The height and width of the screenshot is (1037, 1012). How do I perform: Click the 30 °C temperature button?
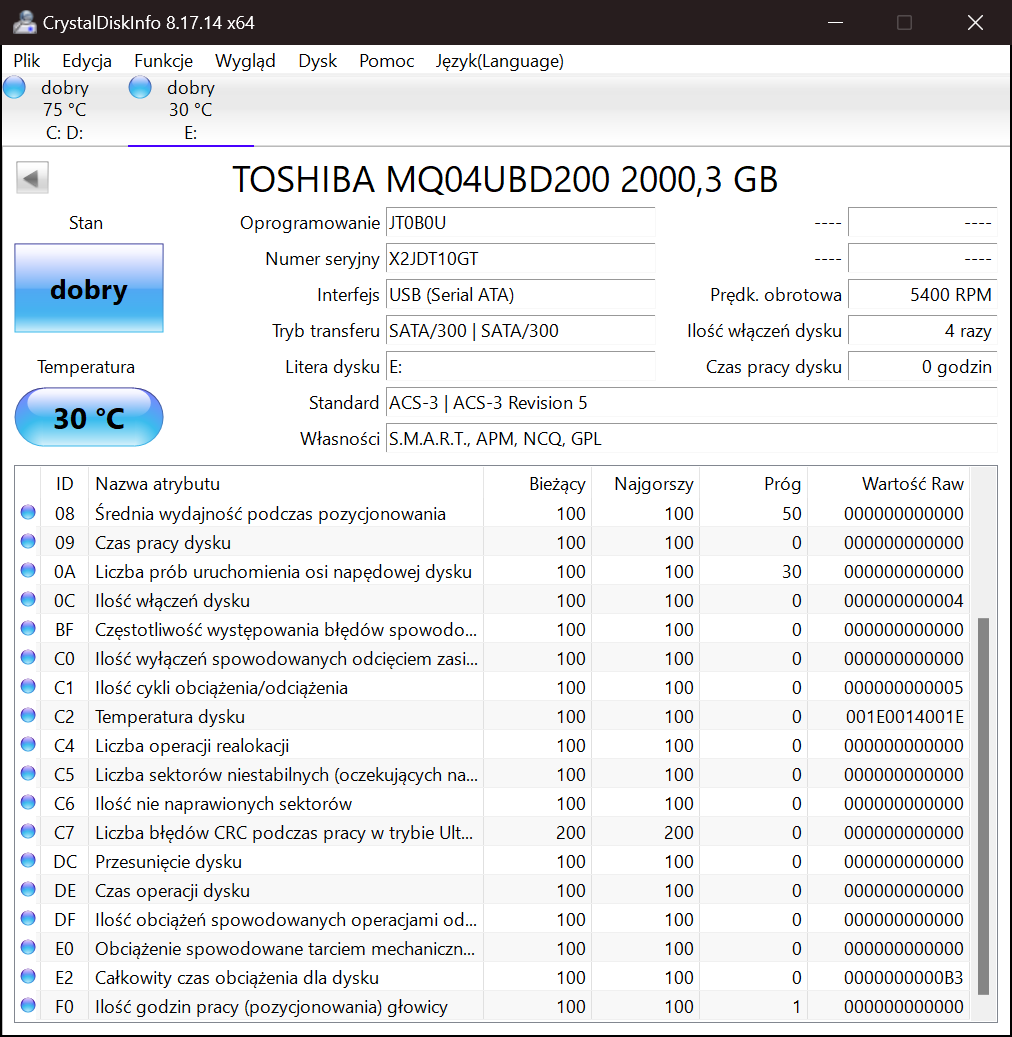coord(89,417)
